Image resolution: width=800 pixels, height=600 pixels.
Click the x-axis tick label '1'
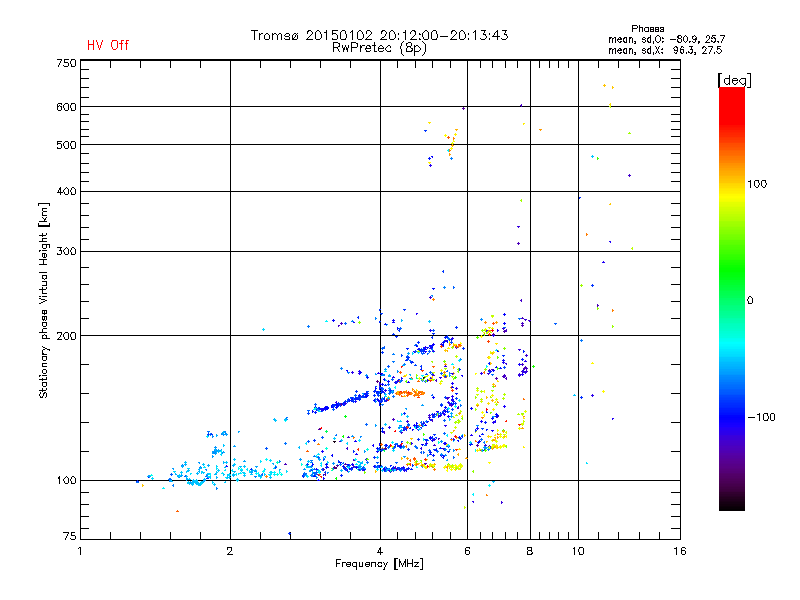point(80,551)
